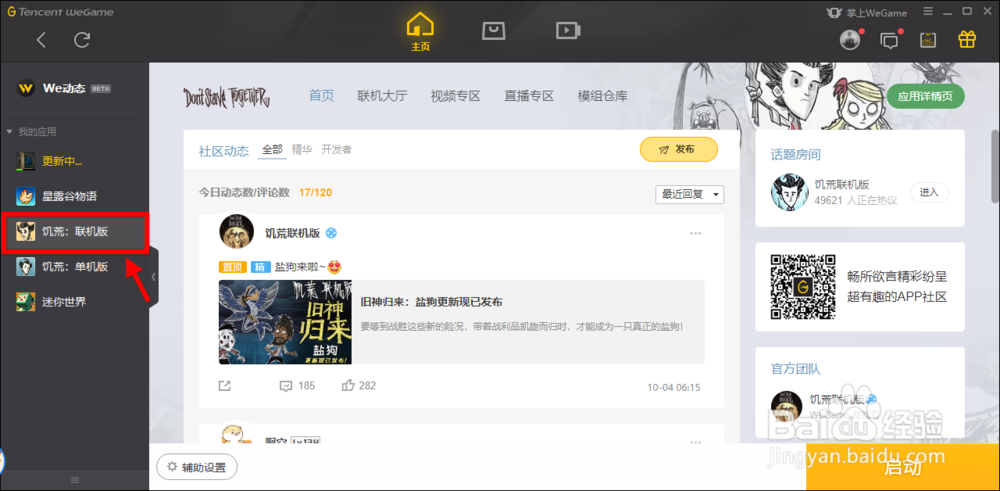Screen dimensions: 1000x491
Task: Open comments on the post with 185
Action: pyautogui.click(x=297, y=386)
